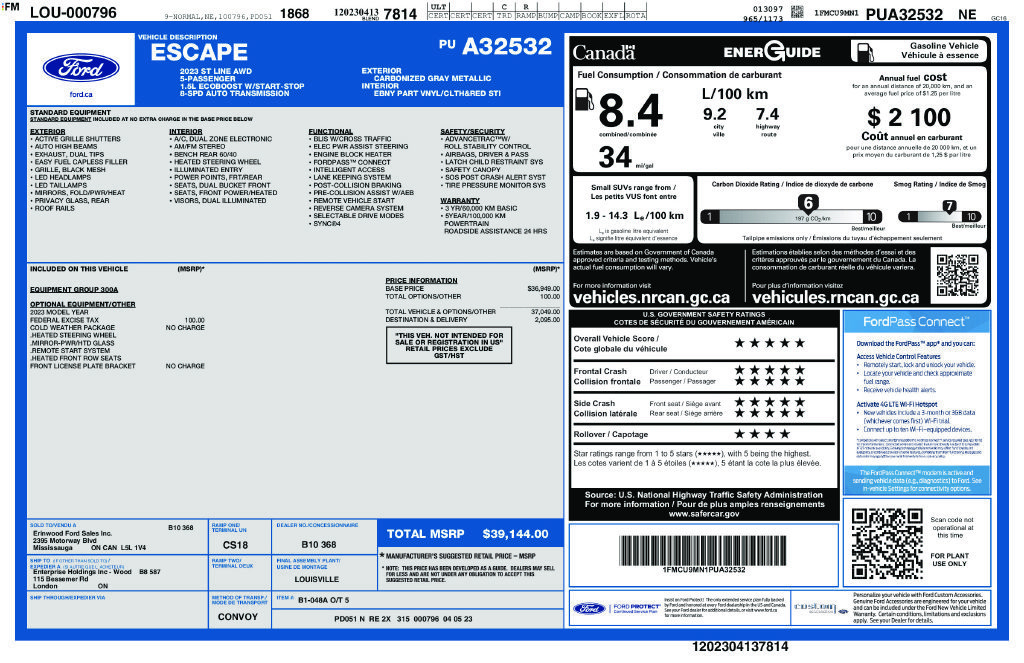Click the 'FRONT LICENSE PLATE BRACKET' line
The image size is (1024, 663).
coord(82,366)
